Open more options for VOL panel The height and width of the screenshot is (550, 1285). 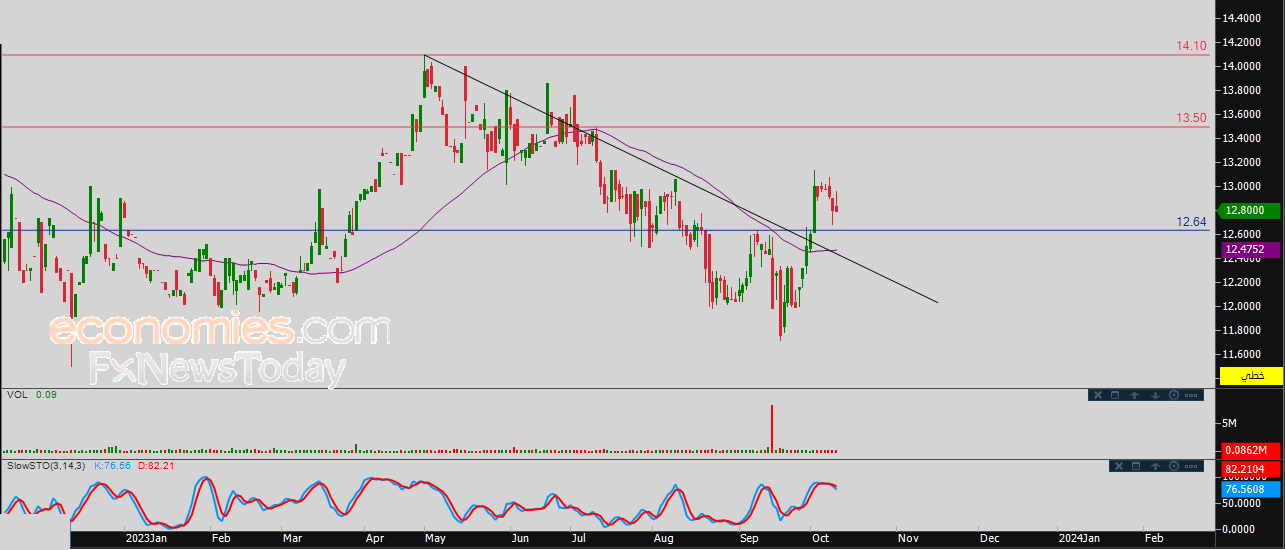pos(1191,395)
